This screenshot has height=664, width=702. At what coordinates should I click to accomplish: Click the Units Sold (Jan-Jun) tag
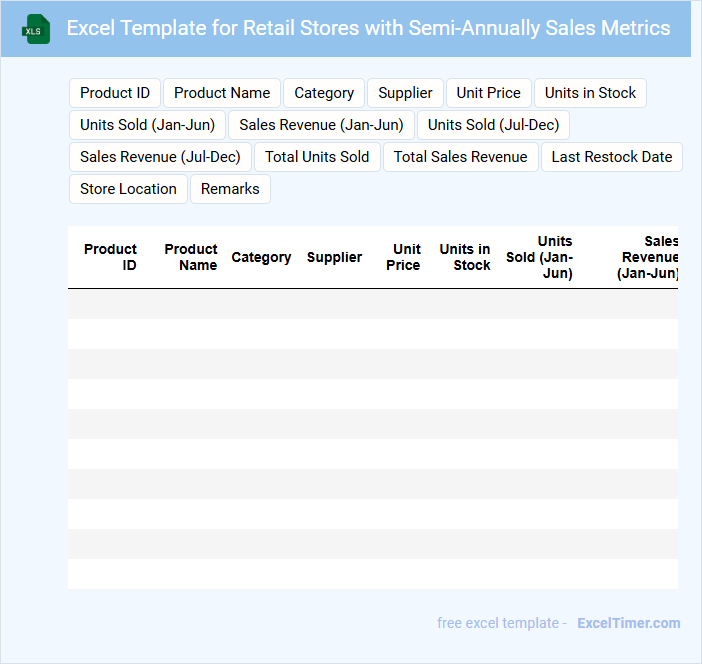point(148,125)
